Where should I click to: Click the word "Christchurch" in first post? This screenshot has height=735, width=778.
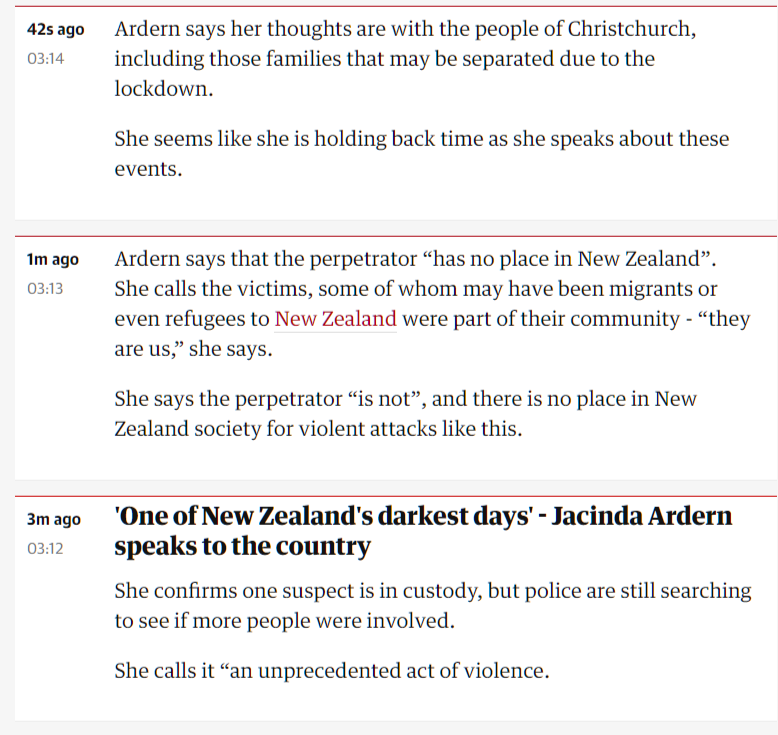coord(629,29)
